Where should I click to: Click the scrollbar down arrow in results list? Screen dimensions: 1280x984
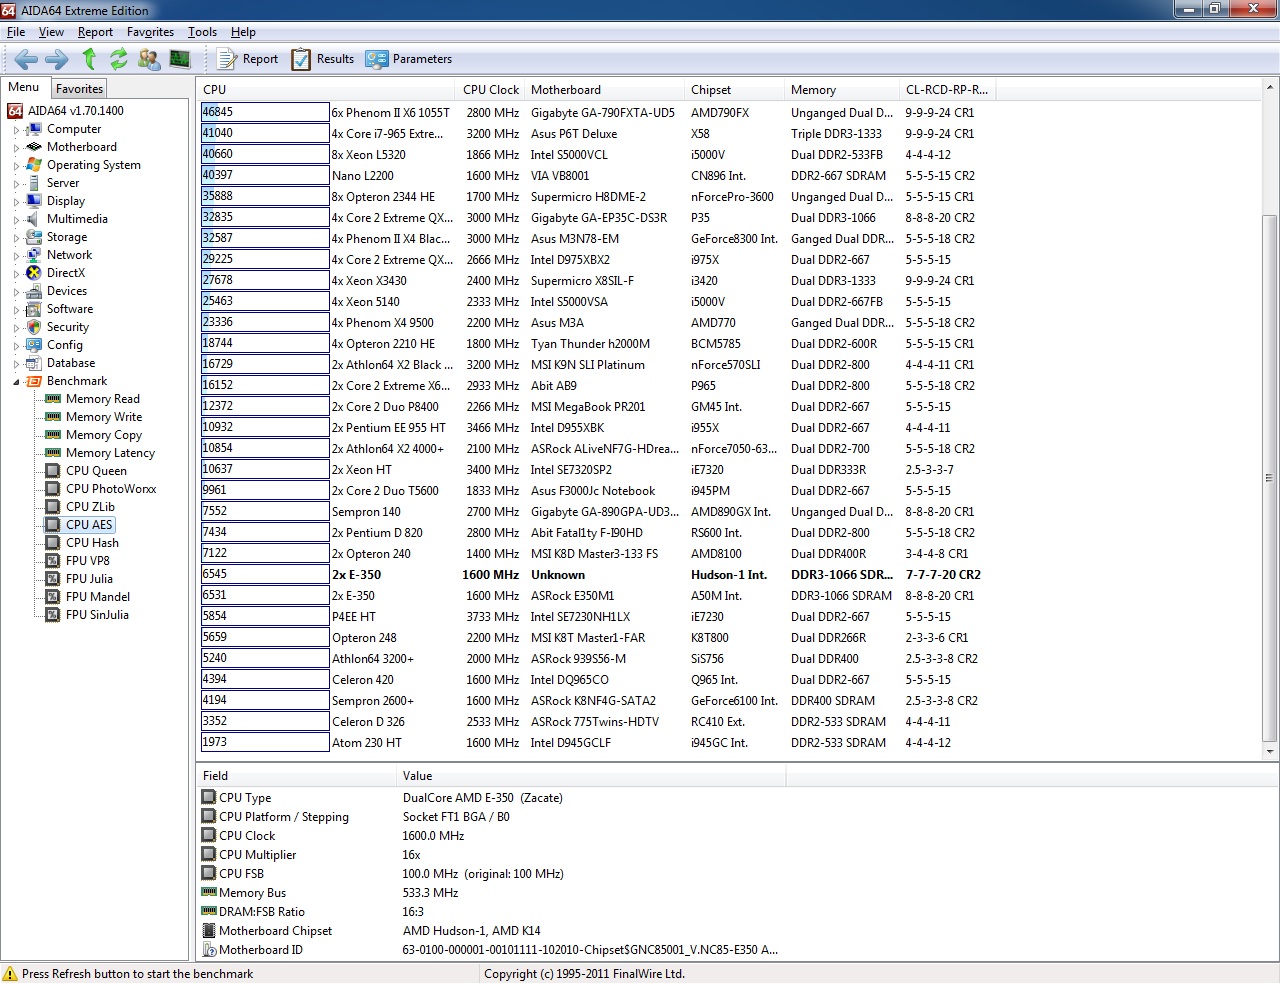[1270, 751]
